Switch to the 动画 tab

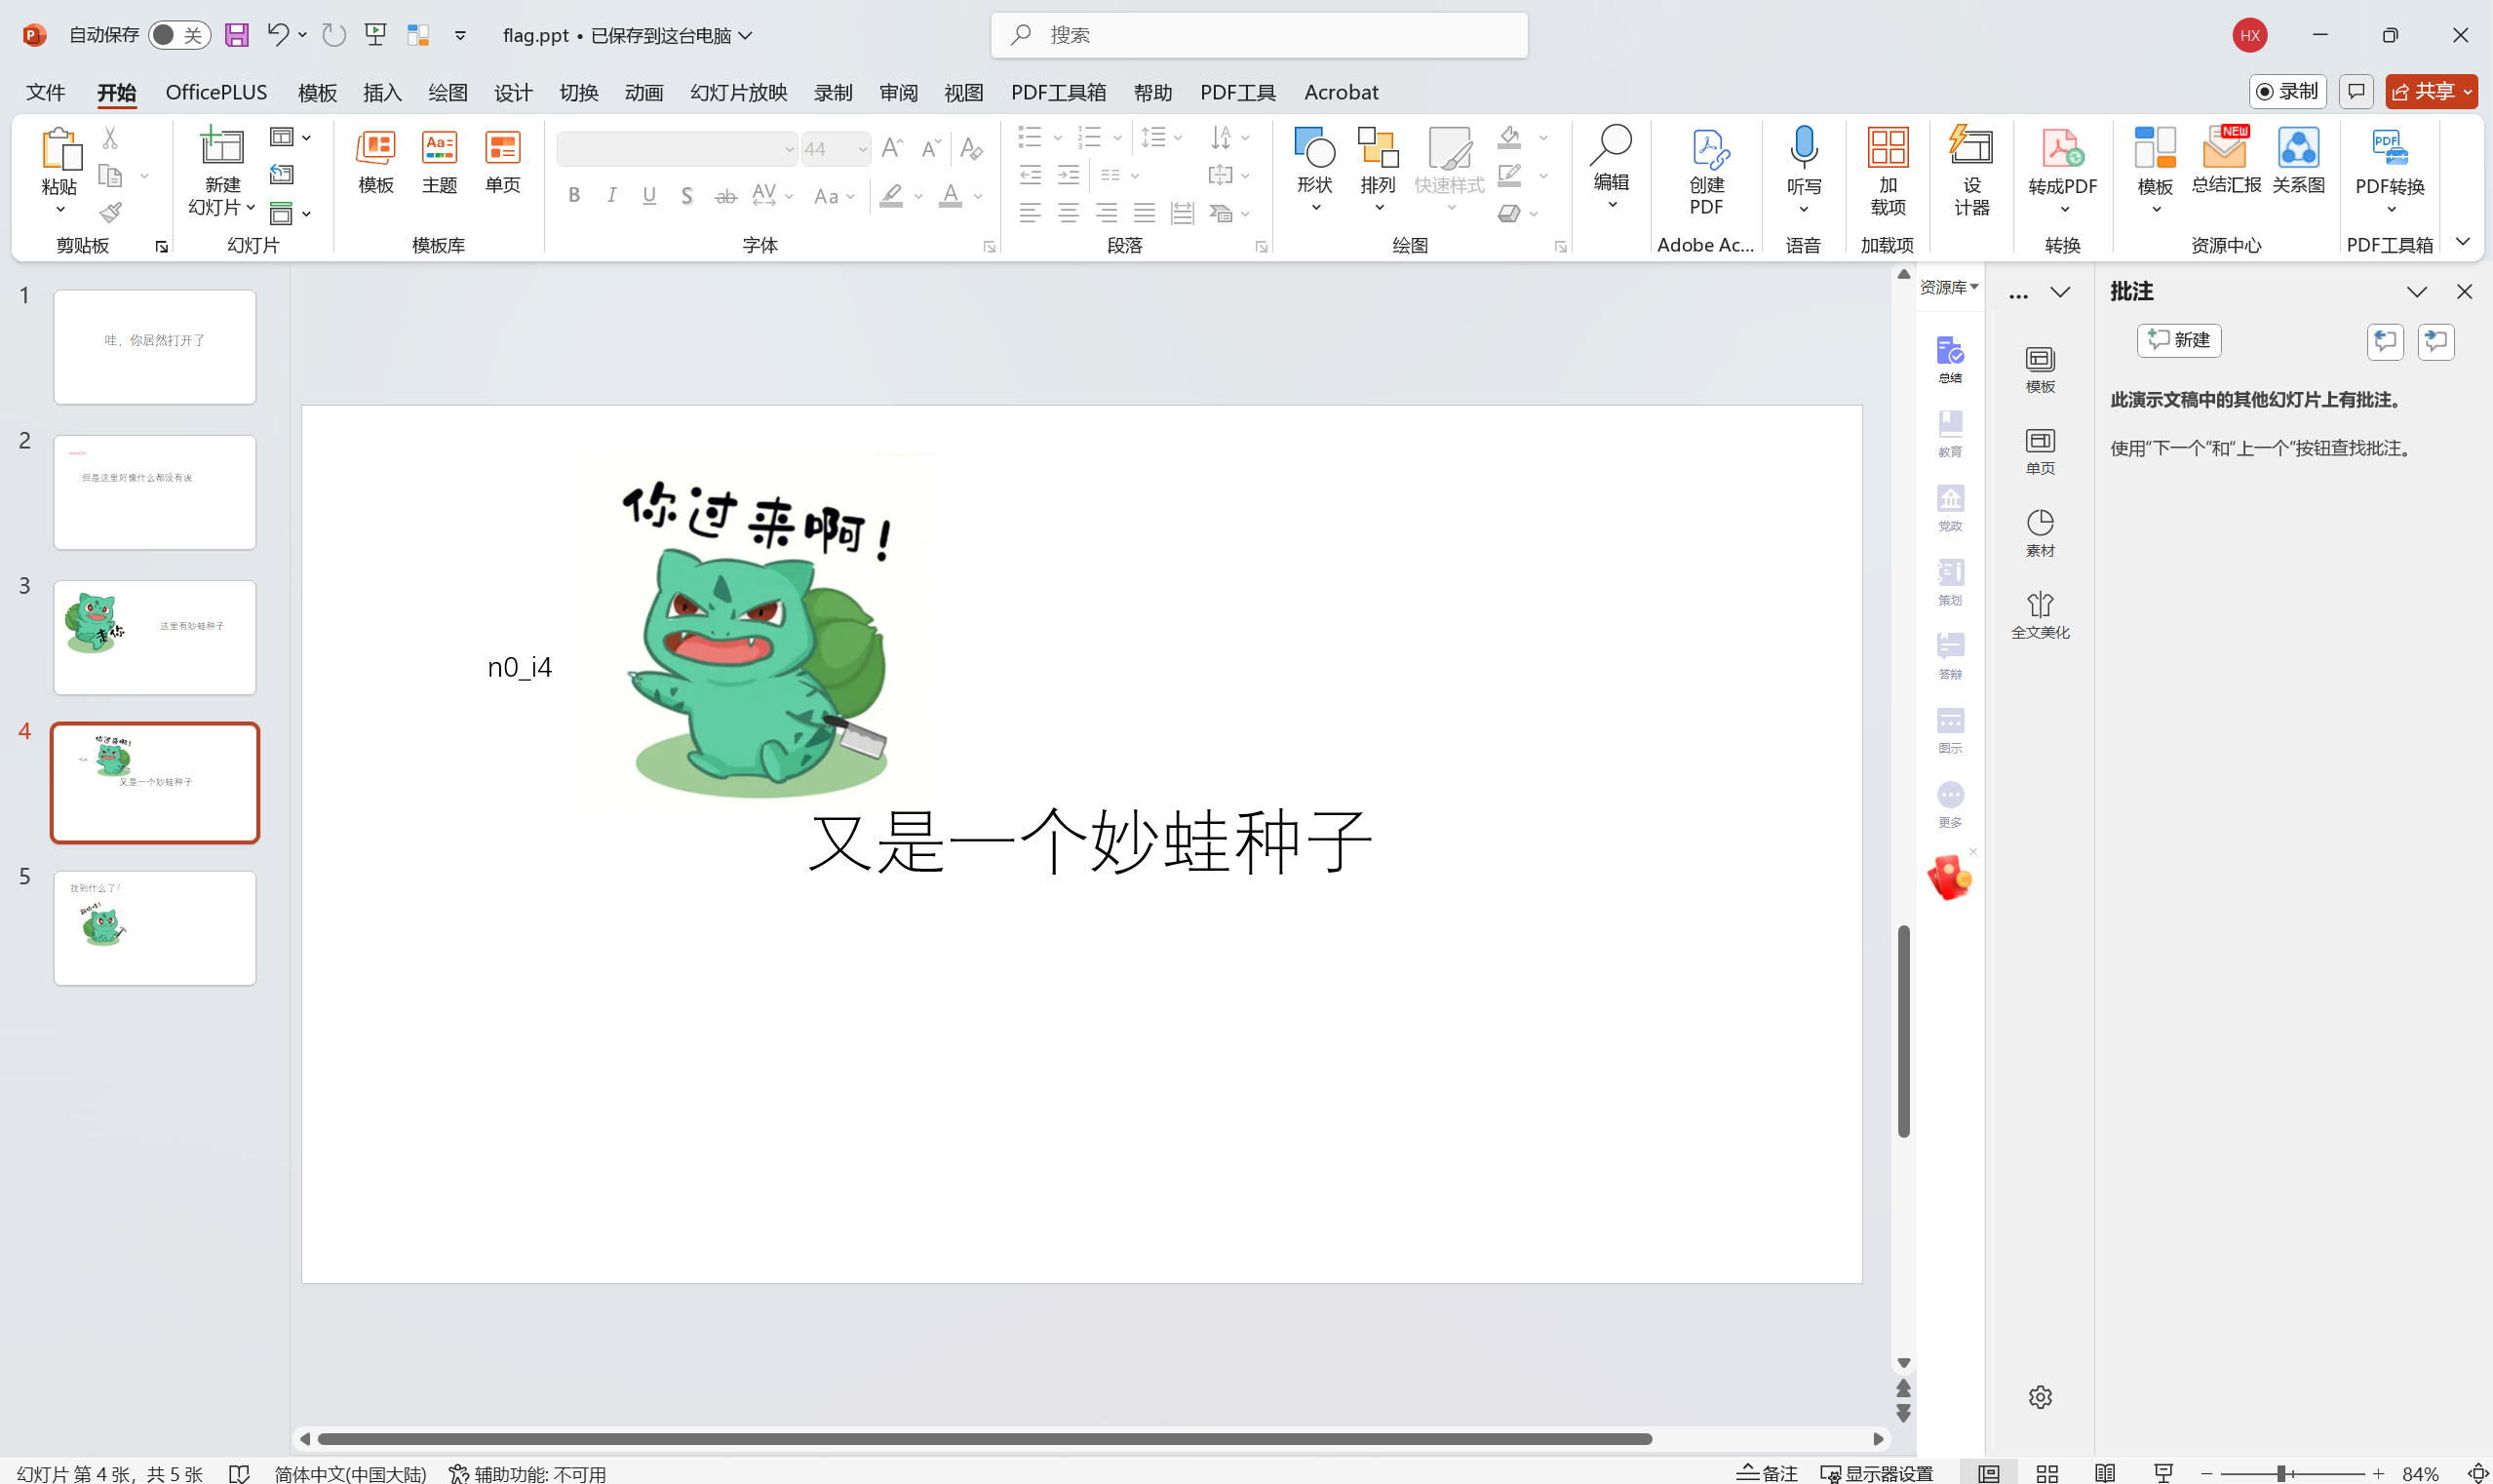644,92
